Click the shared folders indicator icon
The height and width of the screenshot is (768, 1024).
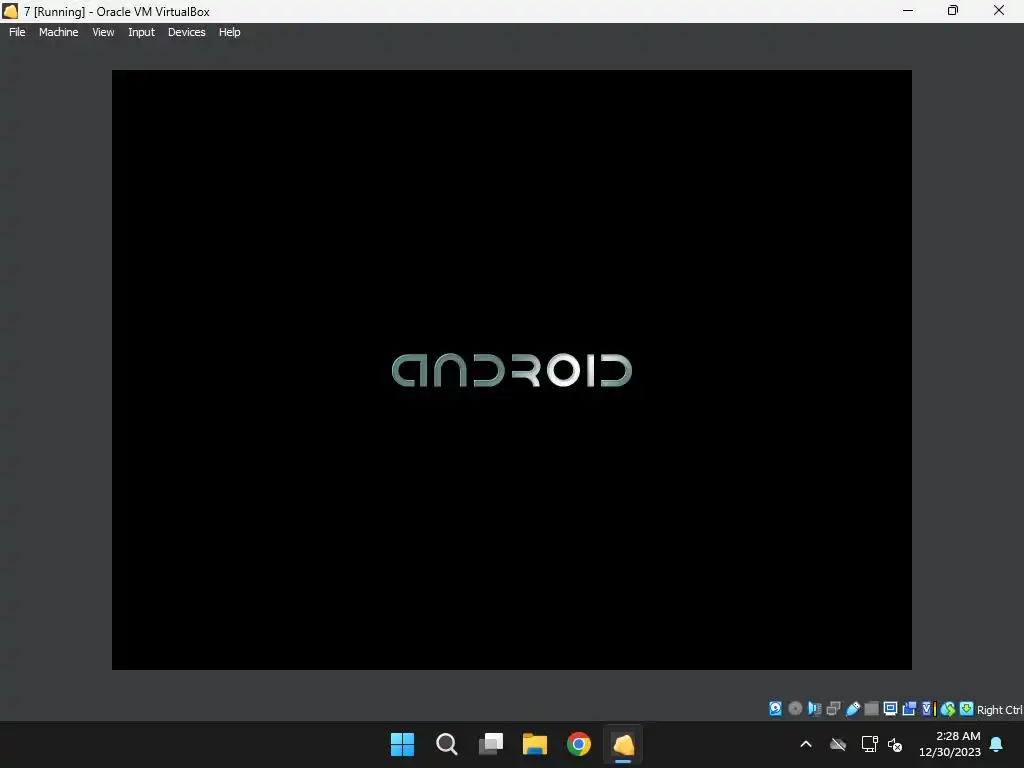coord(871,709)
